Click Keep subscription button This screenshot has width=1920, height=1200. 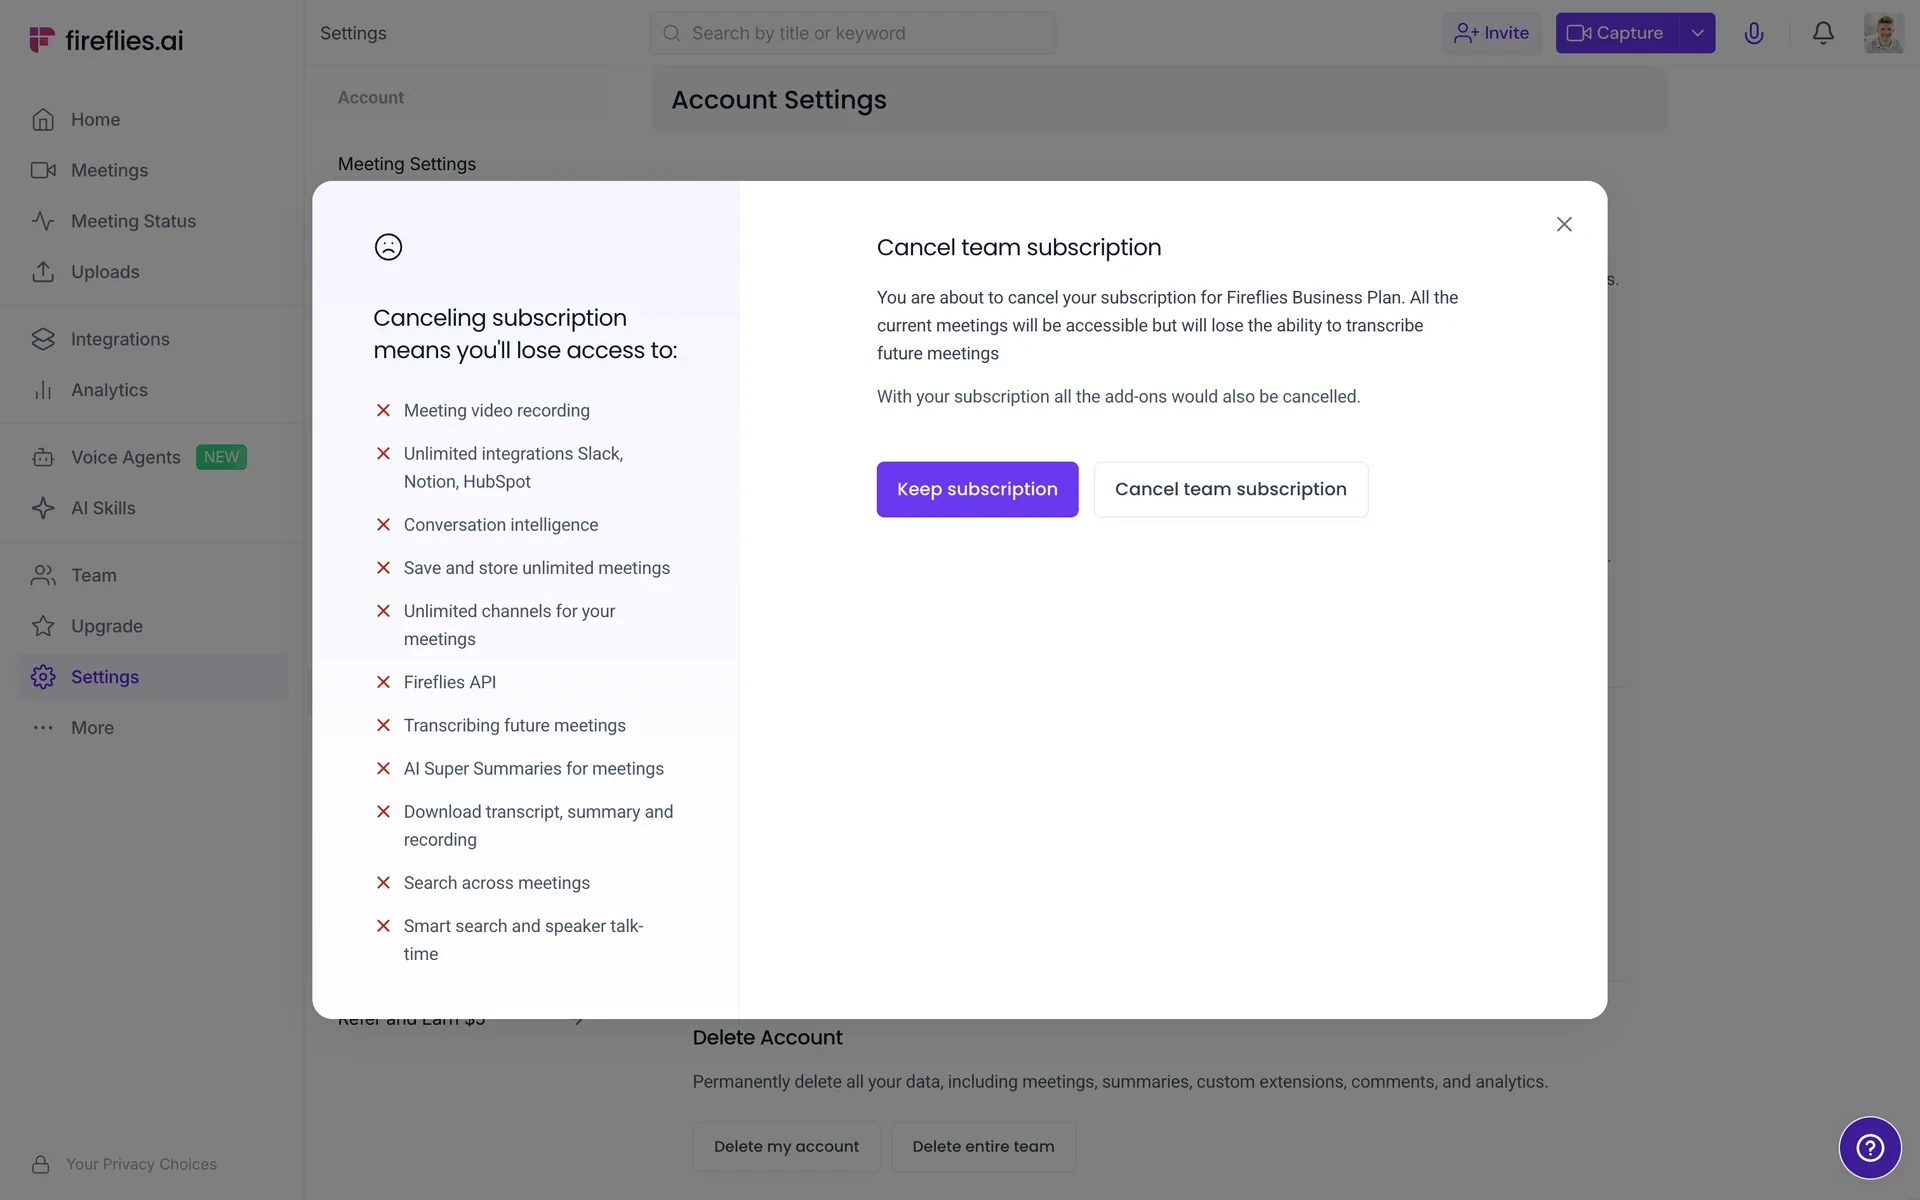[x=977, y=489]
